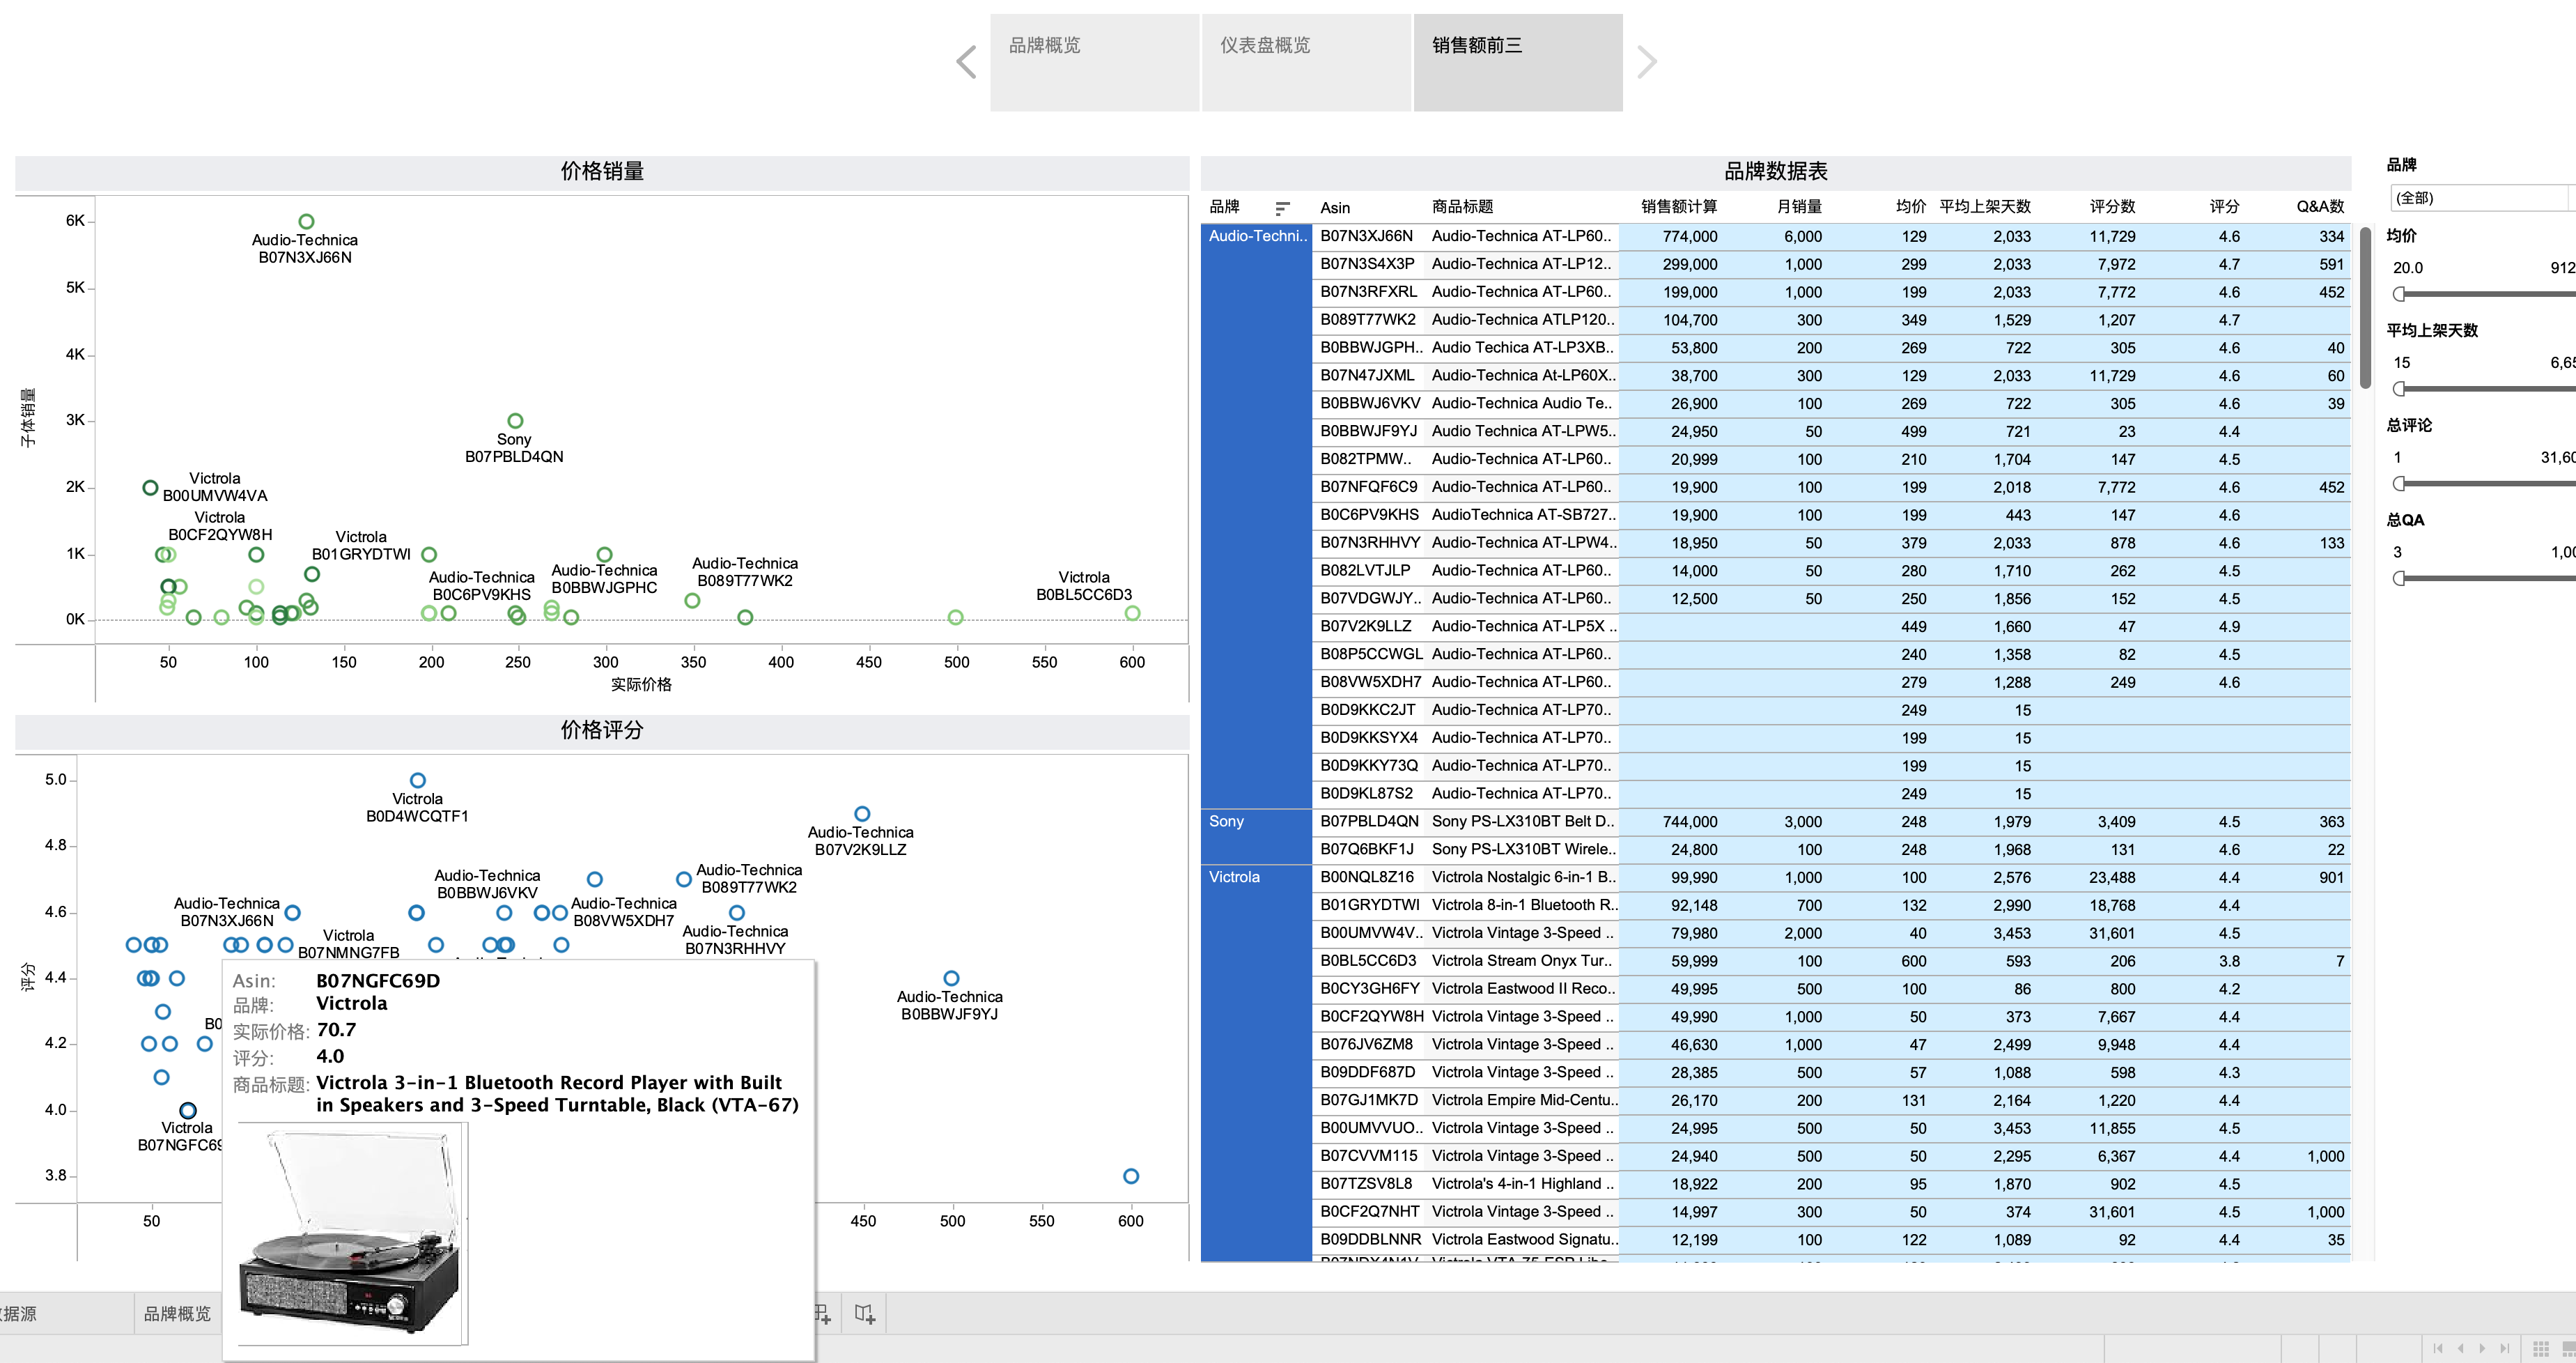Open the 品牌概览 story point
This screenshot has height=1363, width=2576.
pyautogui.click(x=1094, y=62)
